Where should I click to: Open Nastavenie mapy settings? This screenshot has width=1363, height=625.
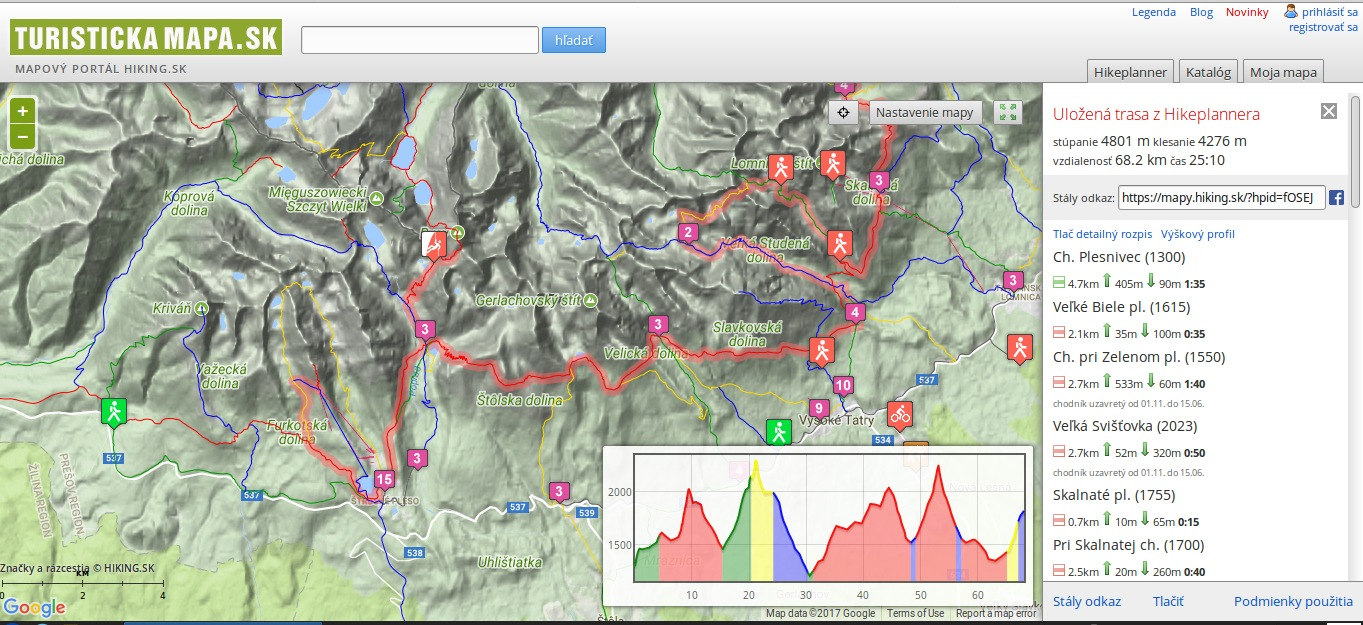[924, 112]
